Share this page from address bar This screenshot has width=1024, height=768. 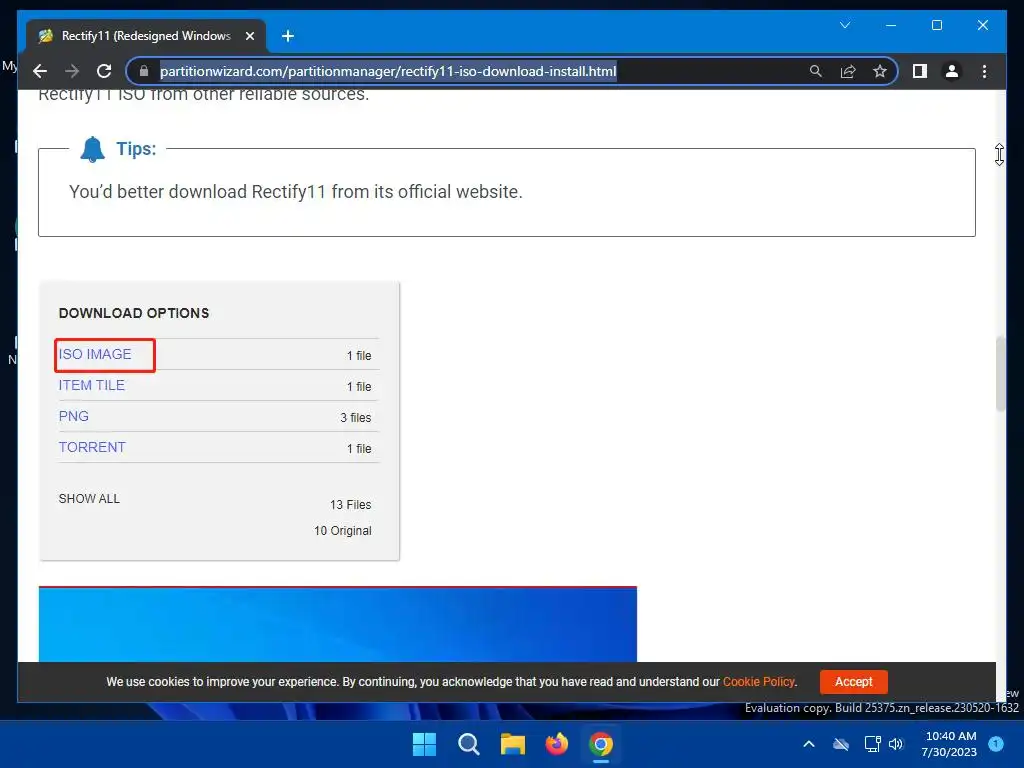pos(848,71)
